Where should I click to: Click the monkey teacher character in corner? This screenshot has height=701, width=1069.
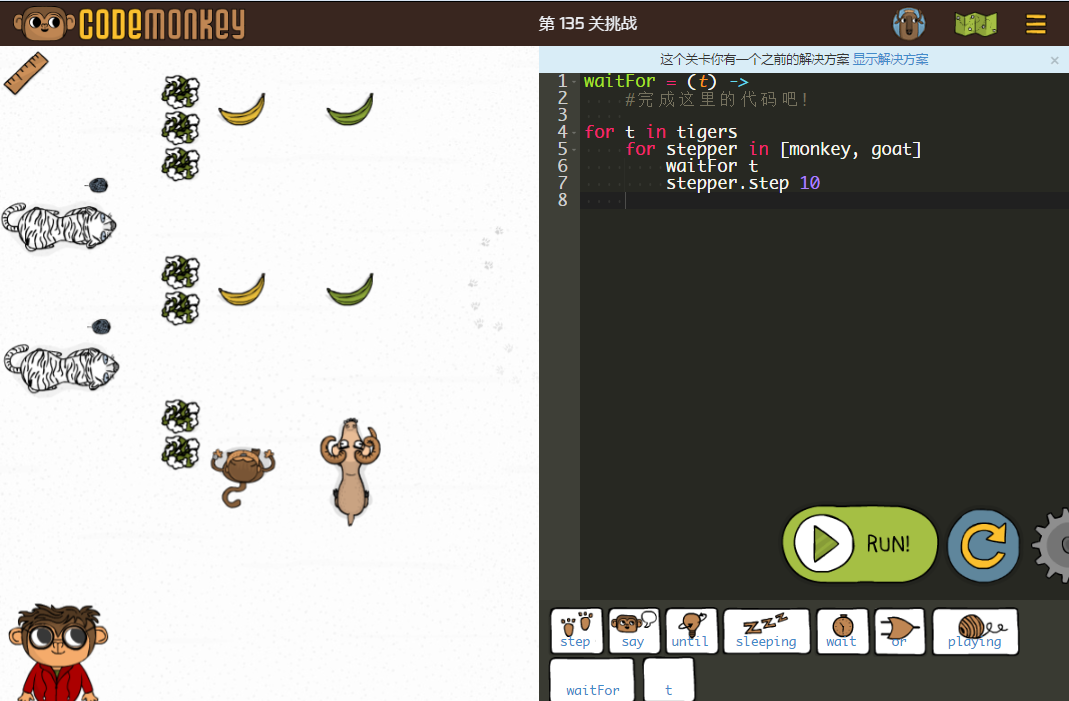click(x=59, y=652)
